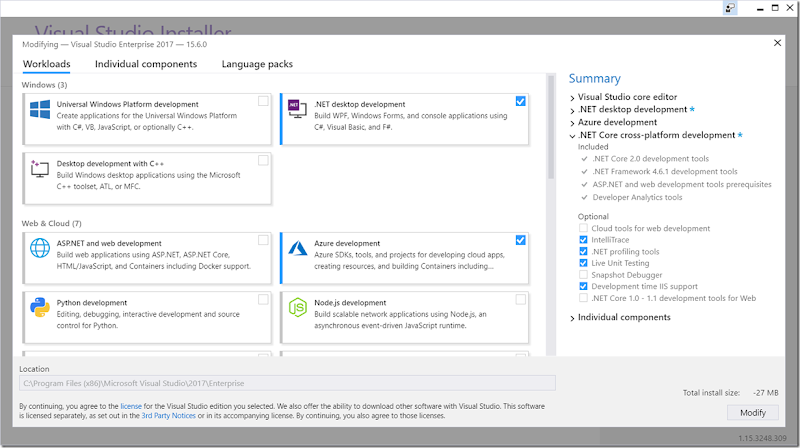Click .NET Core 2.0 development tools item

(651, 159)
